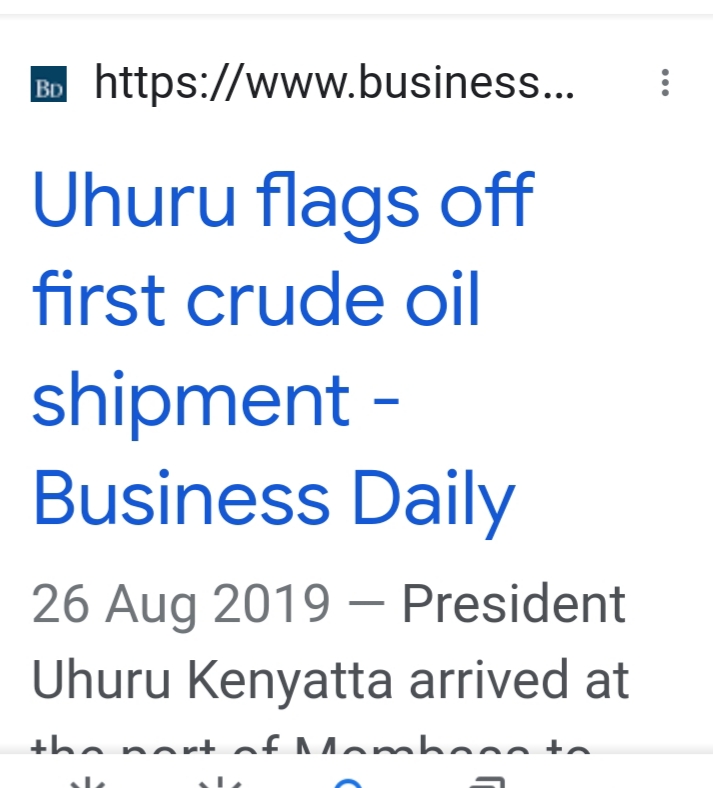Viewport: 713px width, 788px height.
Task: Click the 'shipment -' headline line
Action: (x=216, y=402)
